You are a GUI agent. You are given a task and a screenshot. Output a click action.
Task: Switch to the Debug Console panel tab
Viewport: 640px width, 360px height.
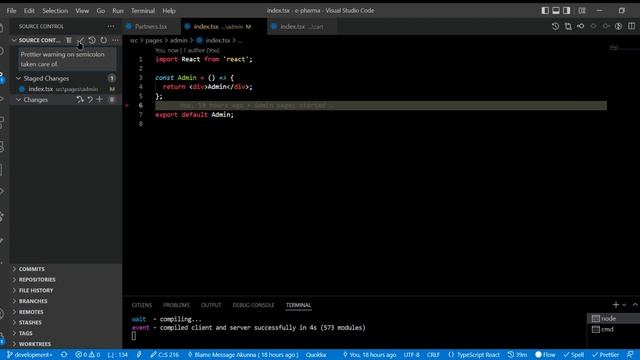coord(253,305)
